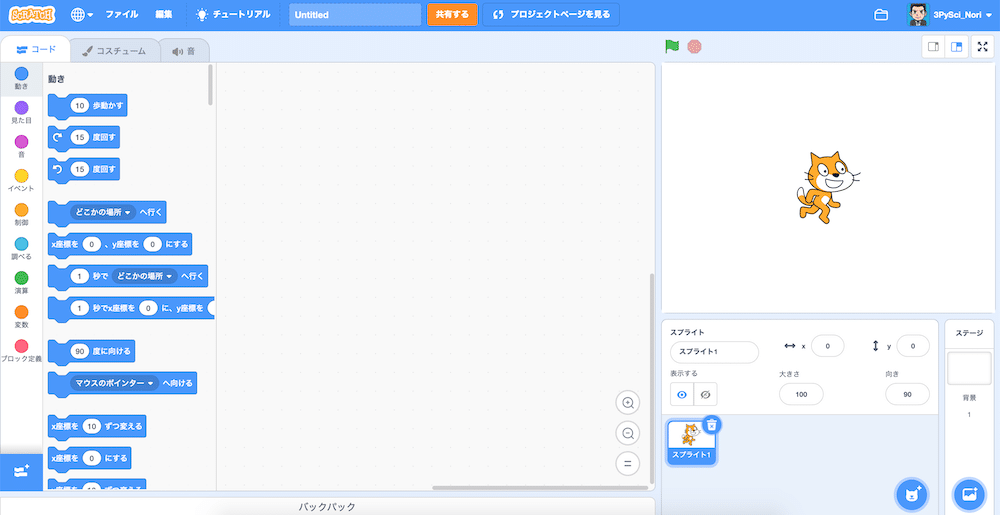Open the チュートリアル tutorials
This screenshot has height=515, width=1000.
(233, 14)
